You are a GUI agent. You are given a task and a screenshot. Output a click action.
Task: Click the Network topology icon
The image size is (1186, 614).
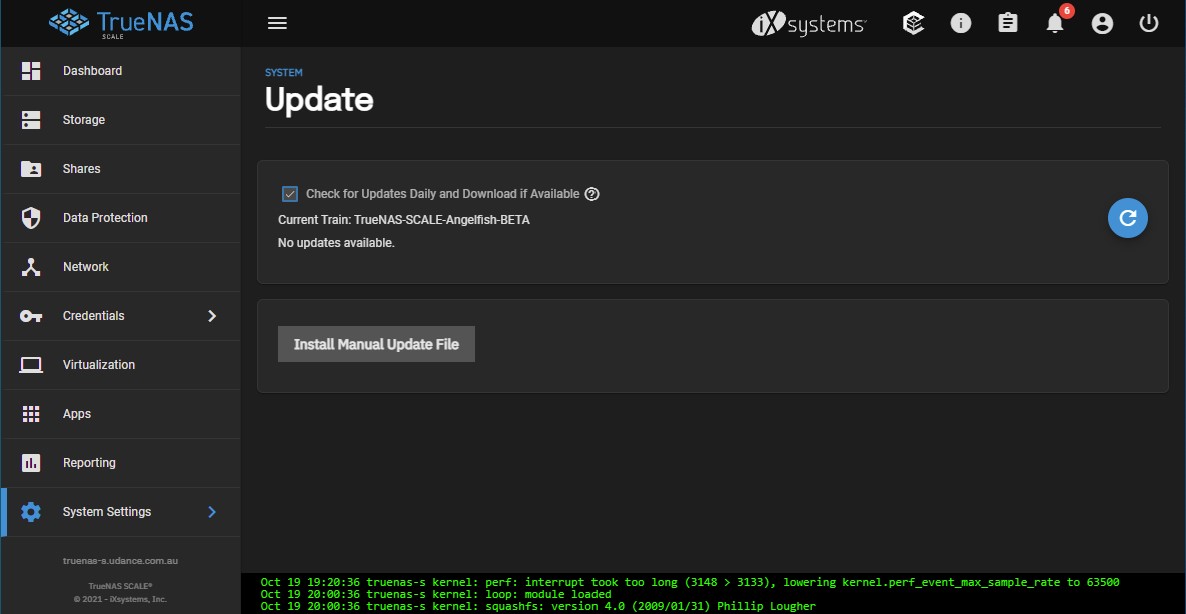tap(31, 267)
